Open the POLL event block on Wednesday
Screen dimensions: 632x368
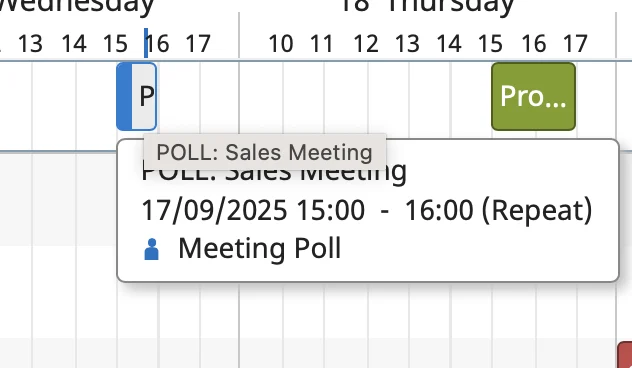click(137, 96)
